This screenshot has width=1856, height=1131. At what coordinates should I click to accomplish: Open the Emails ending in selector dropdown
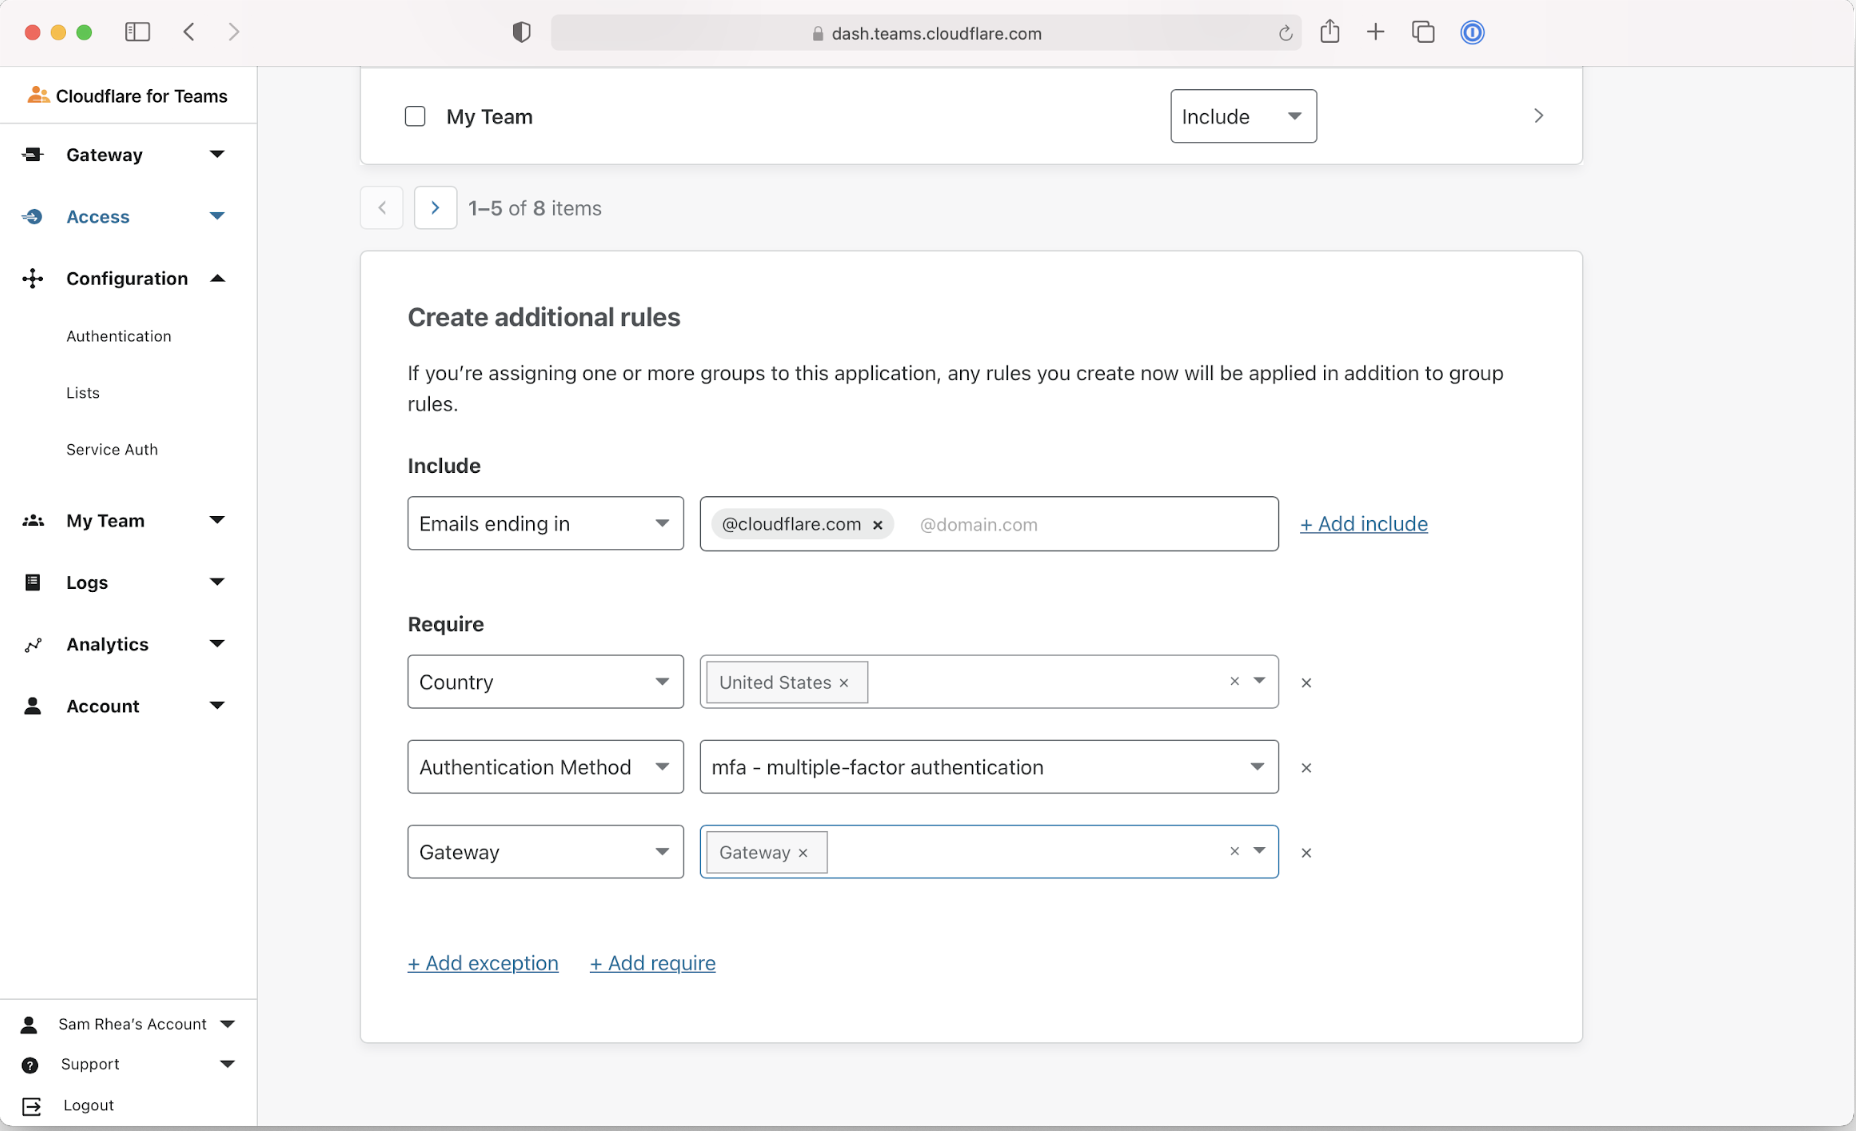point(545,523)
